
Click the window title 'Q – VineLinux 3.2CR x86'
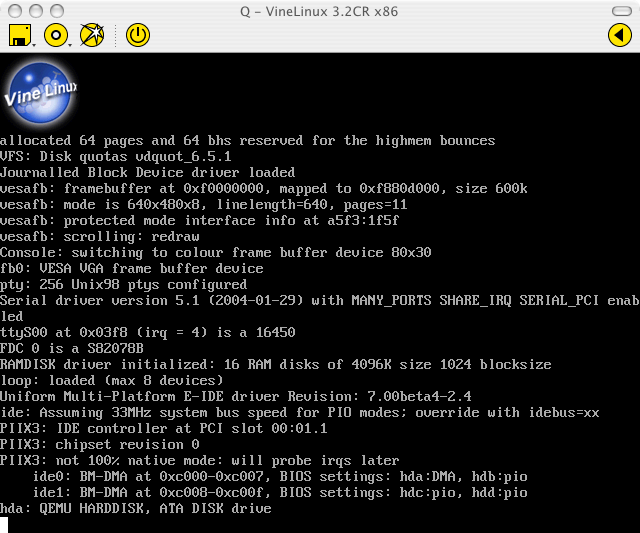click(319, 11)
